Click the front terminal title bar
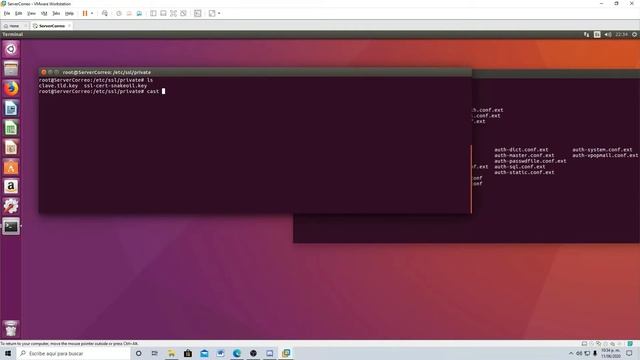640x360 pixels. tap(255, 72)
